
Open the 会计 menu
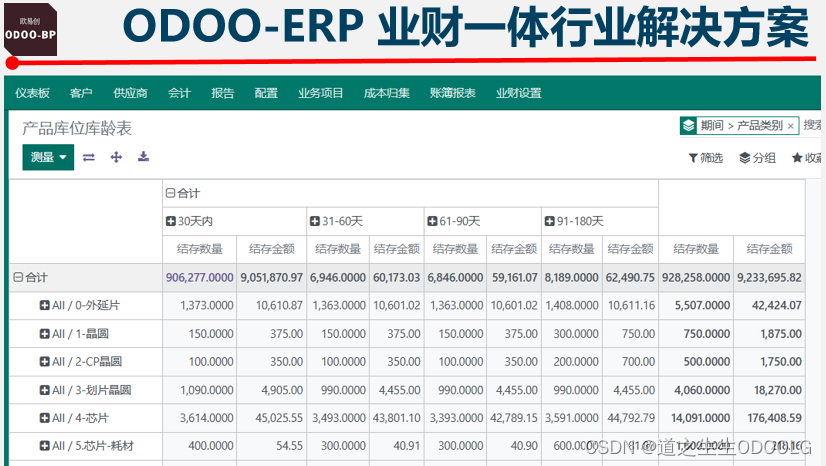(179, 93)
